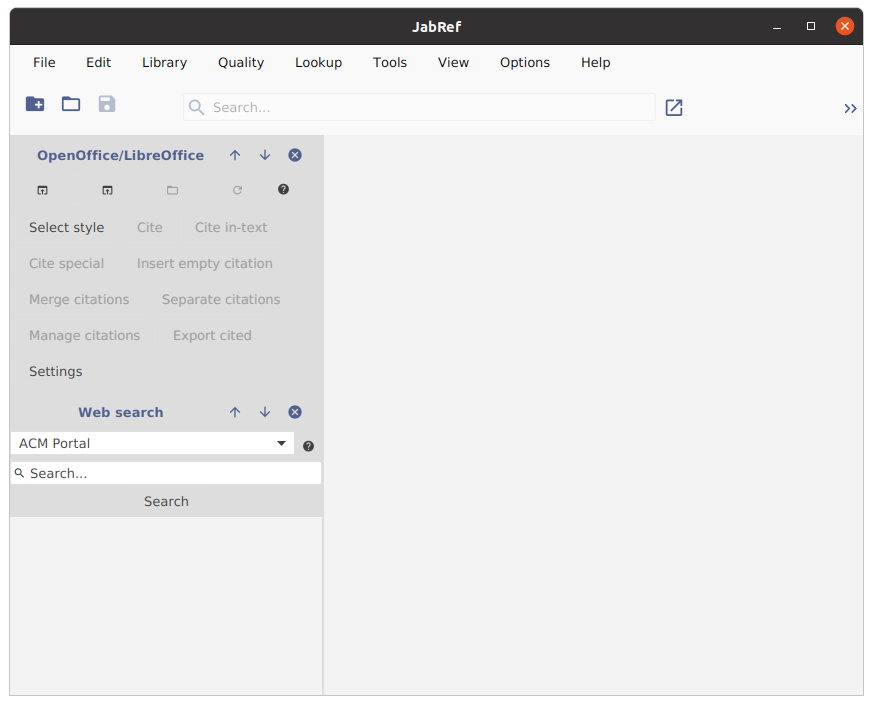Open the Tools menu
This screenshot has width=873, height=705.
pyautogui.click(x=390, y=62)
